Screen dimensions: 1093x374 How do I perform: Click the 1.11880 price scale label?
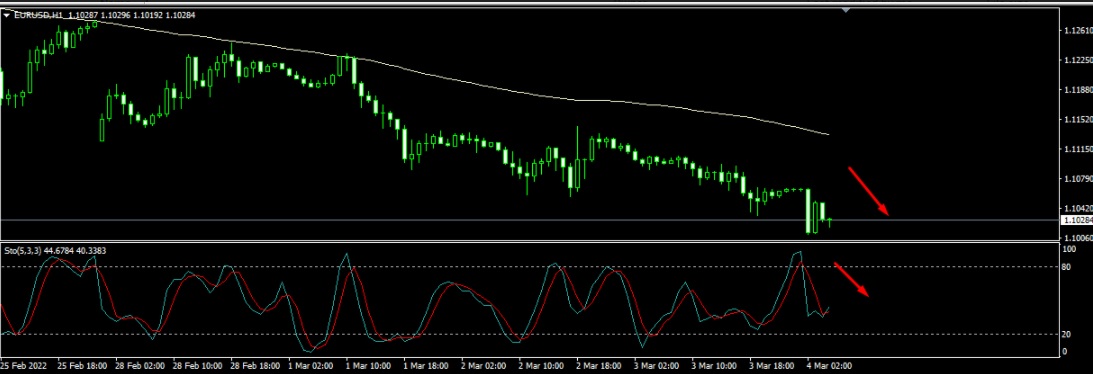tap(1077, 90)
